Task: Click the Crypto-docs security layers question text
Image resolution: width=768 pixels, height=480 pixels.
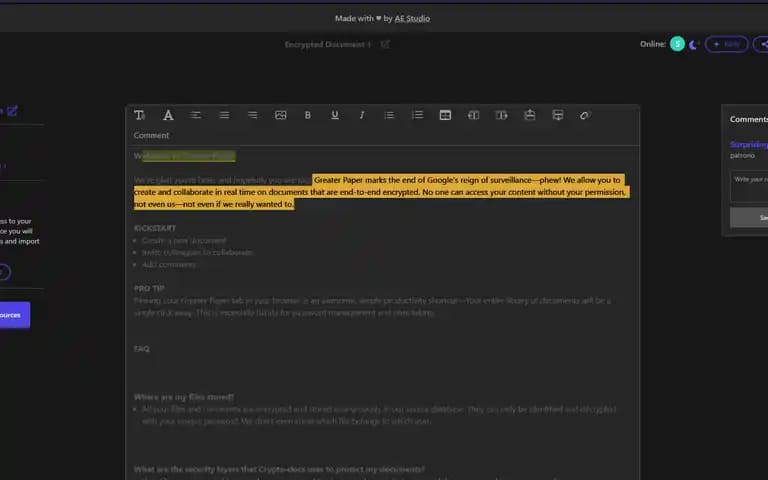Action: (x=279, y=469)
